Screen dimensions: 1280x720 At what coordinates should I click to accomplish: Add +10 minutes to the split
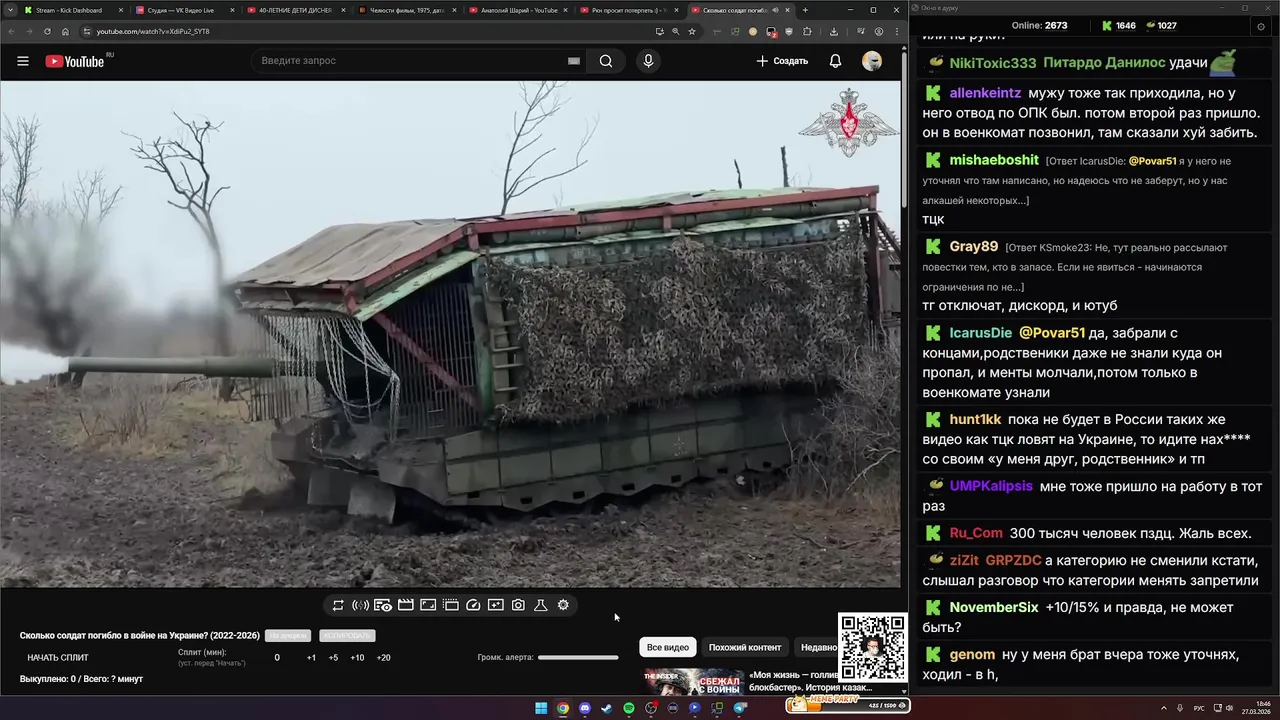point(357,658)
